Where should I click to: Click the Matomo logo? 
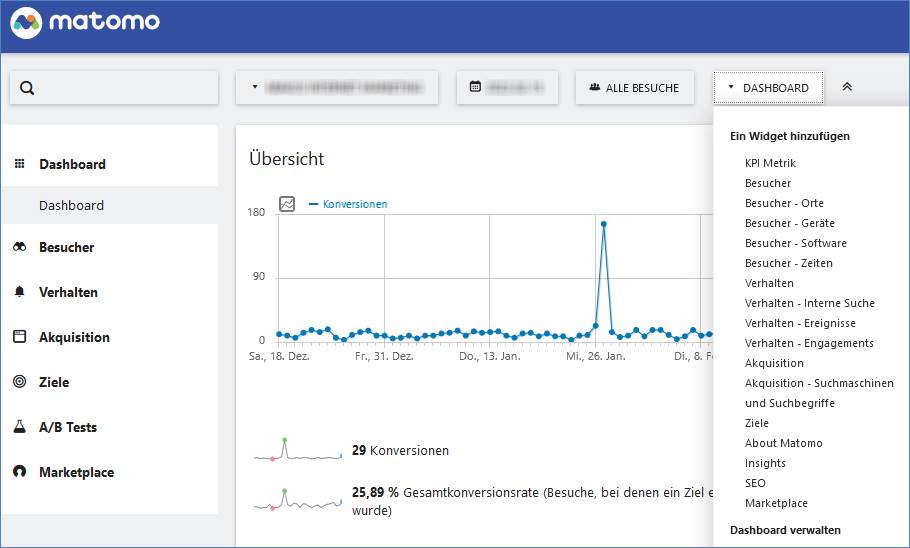click(85, 23)
